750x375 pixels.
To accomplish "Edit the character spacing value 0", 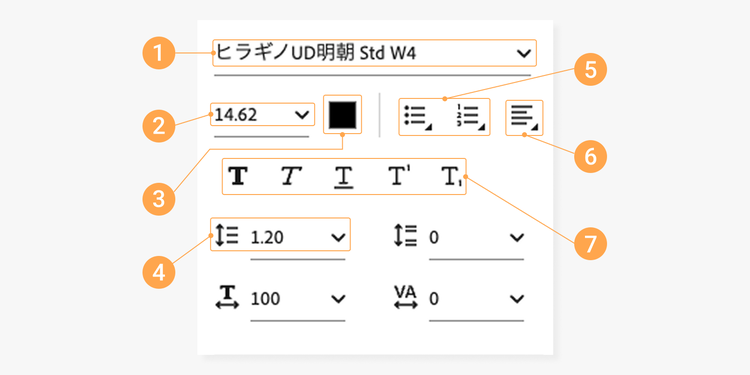I will coord(434,299).
